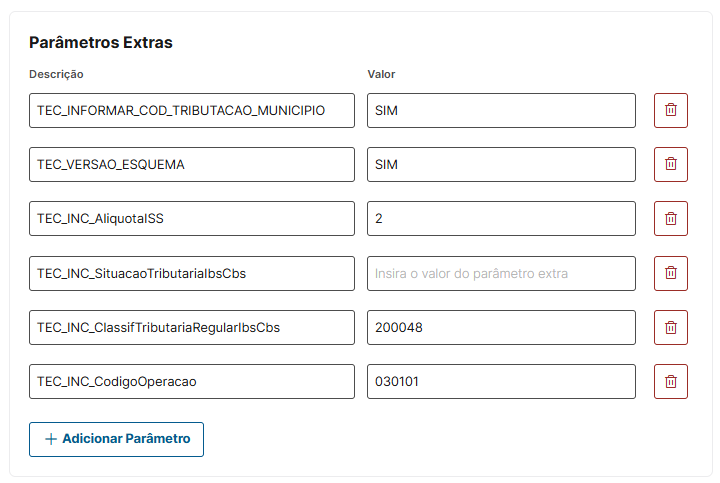Screen dimensions: 720x483
Task: Remove the TEC_VERSAO_ESQUEMA parameter with trash icon
Action: [670, 165]
